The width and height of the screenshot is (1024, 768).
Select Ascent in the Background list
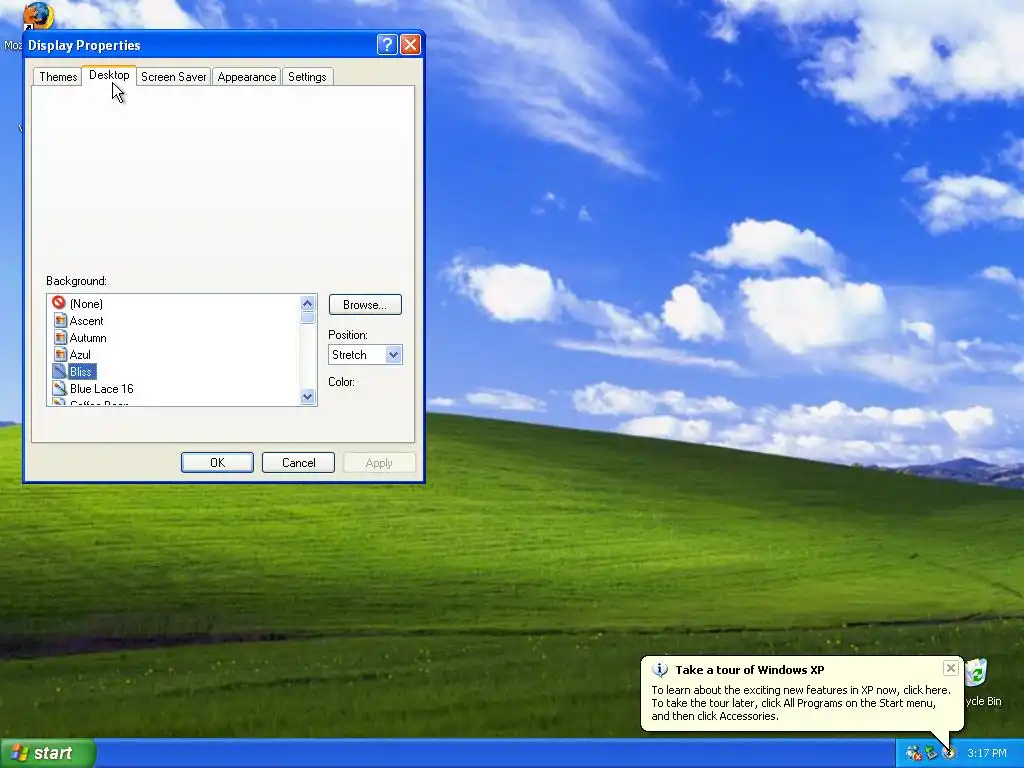(86, 321)
